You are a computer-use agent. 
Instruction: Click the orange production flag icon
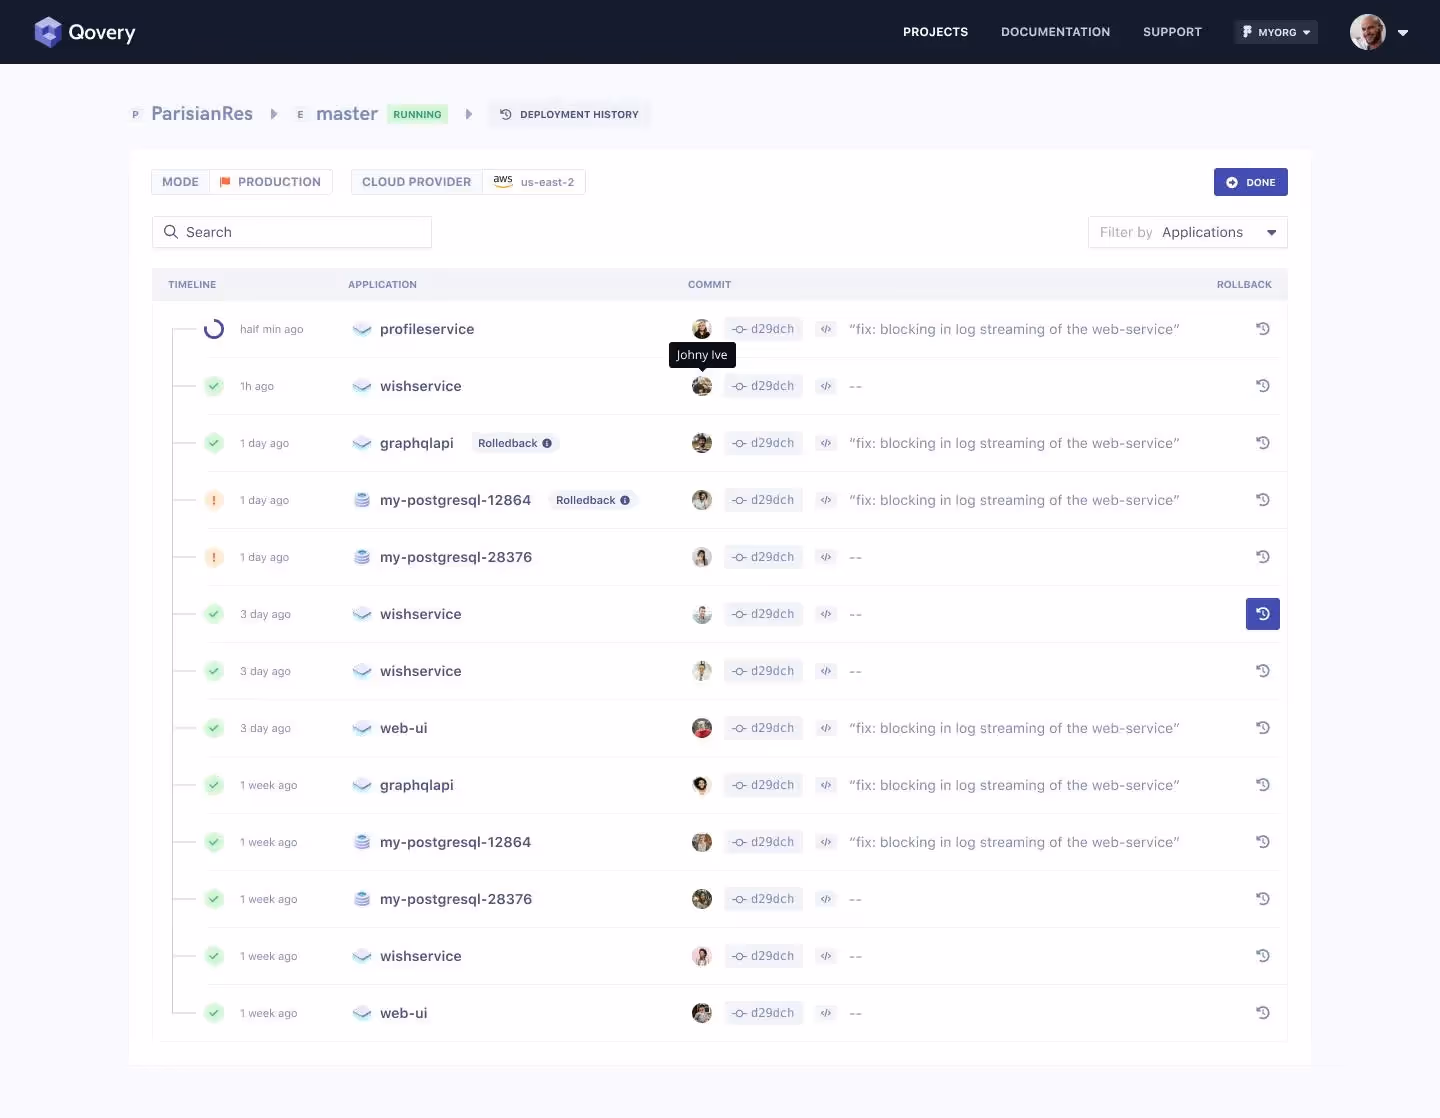tap(225, 182)
